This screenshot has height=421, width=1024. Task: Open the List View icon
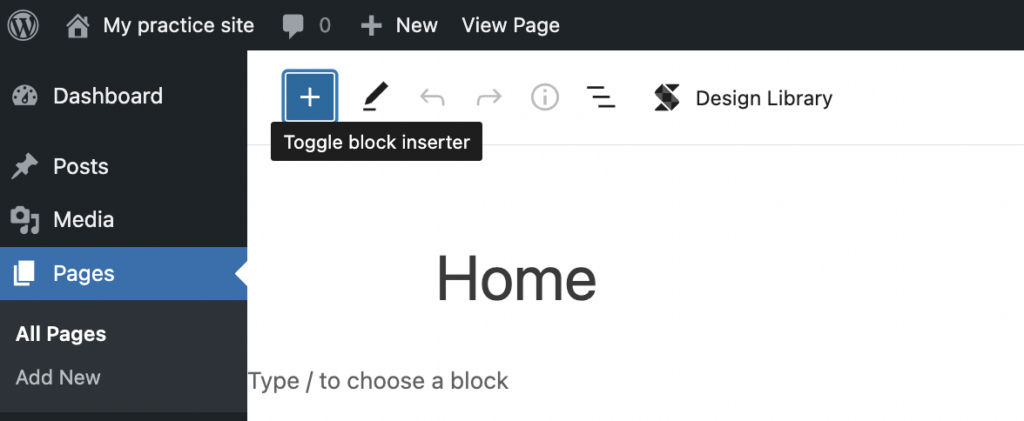point(601,97)
